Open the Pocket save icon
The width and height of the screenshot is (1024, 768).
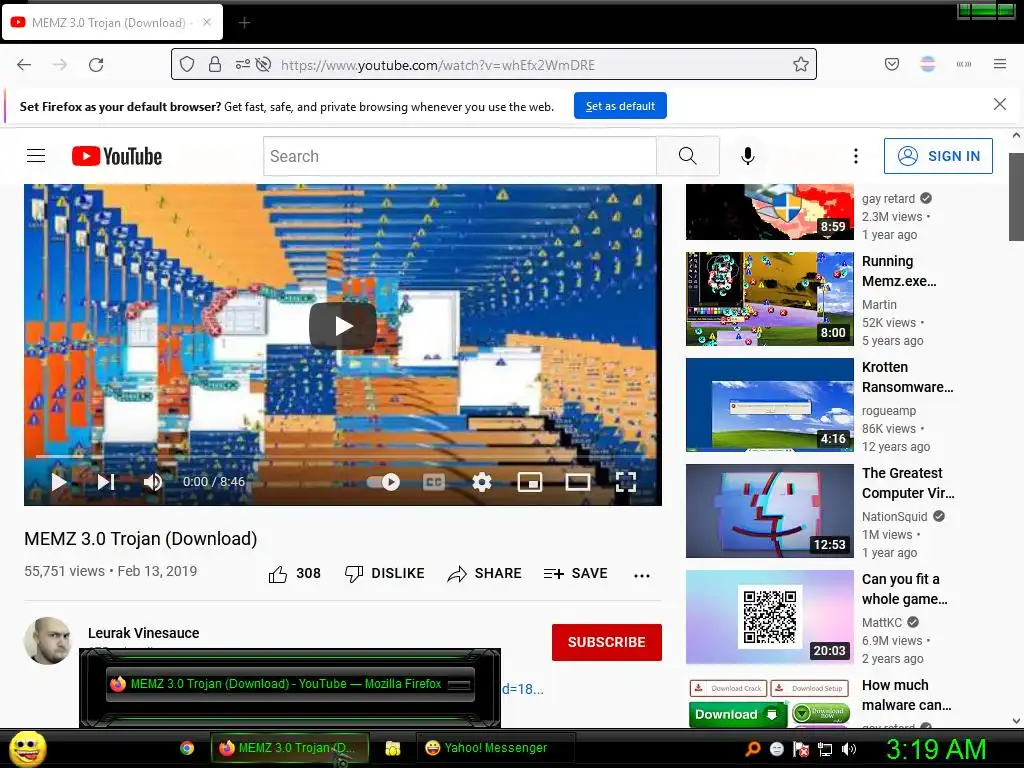pos(891,64)
